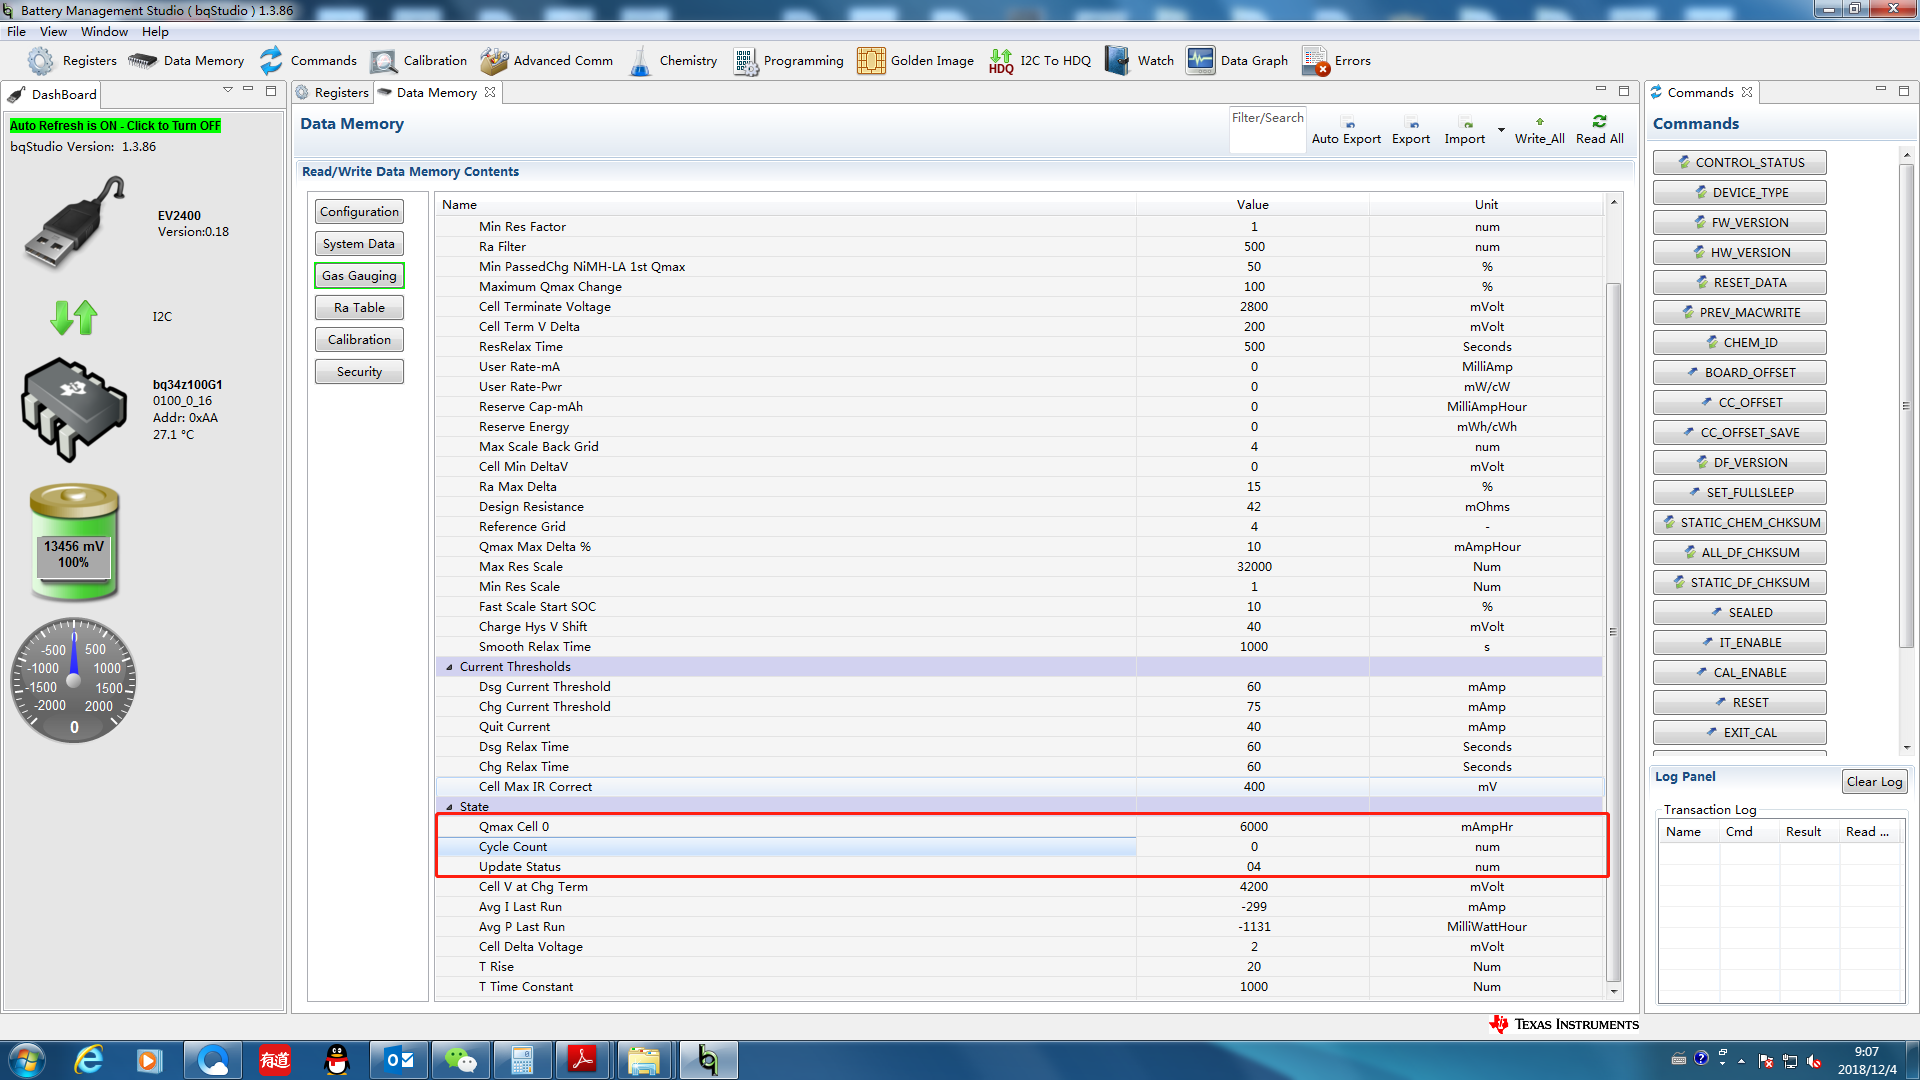This screenshot has height=1080, width=1920.
Task: Open the Watch toolbar icon
Action: (1116, 61)
